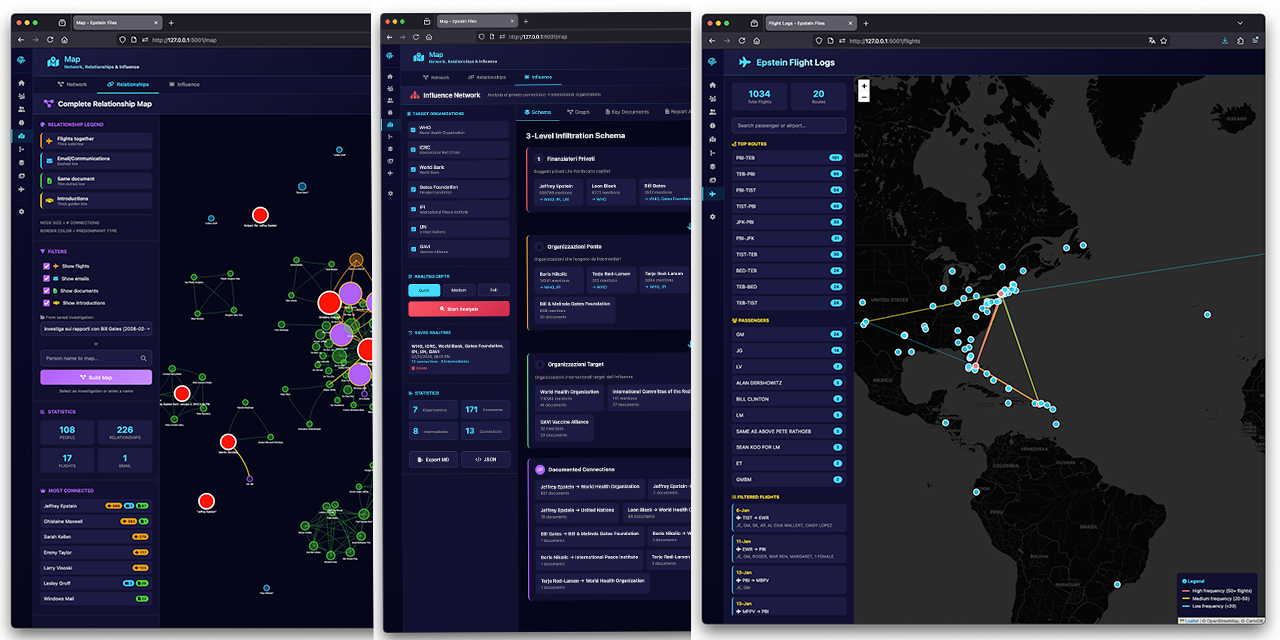
Task: Open Home icon in middle window sidebar
Action: (390, 77)
